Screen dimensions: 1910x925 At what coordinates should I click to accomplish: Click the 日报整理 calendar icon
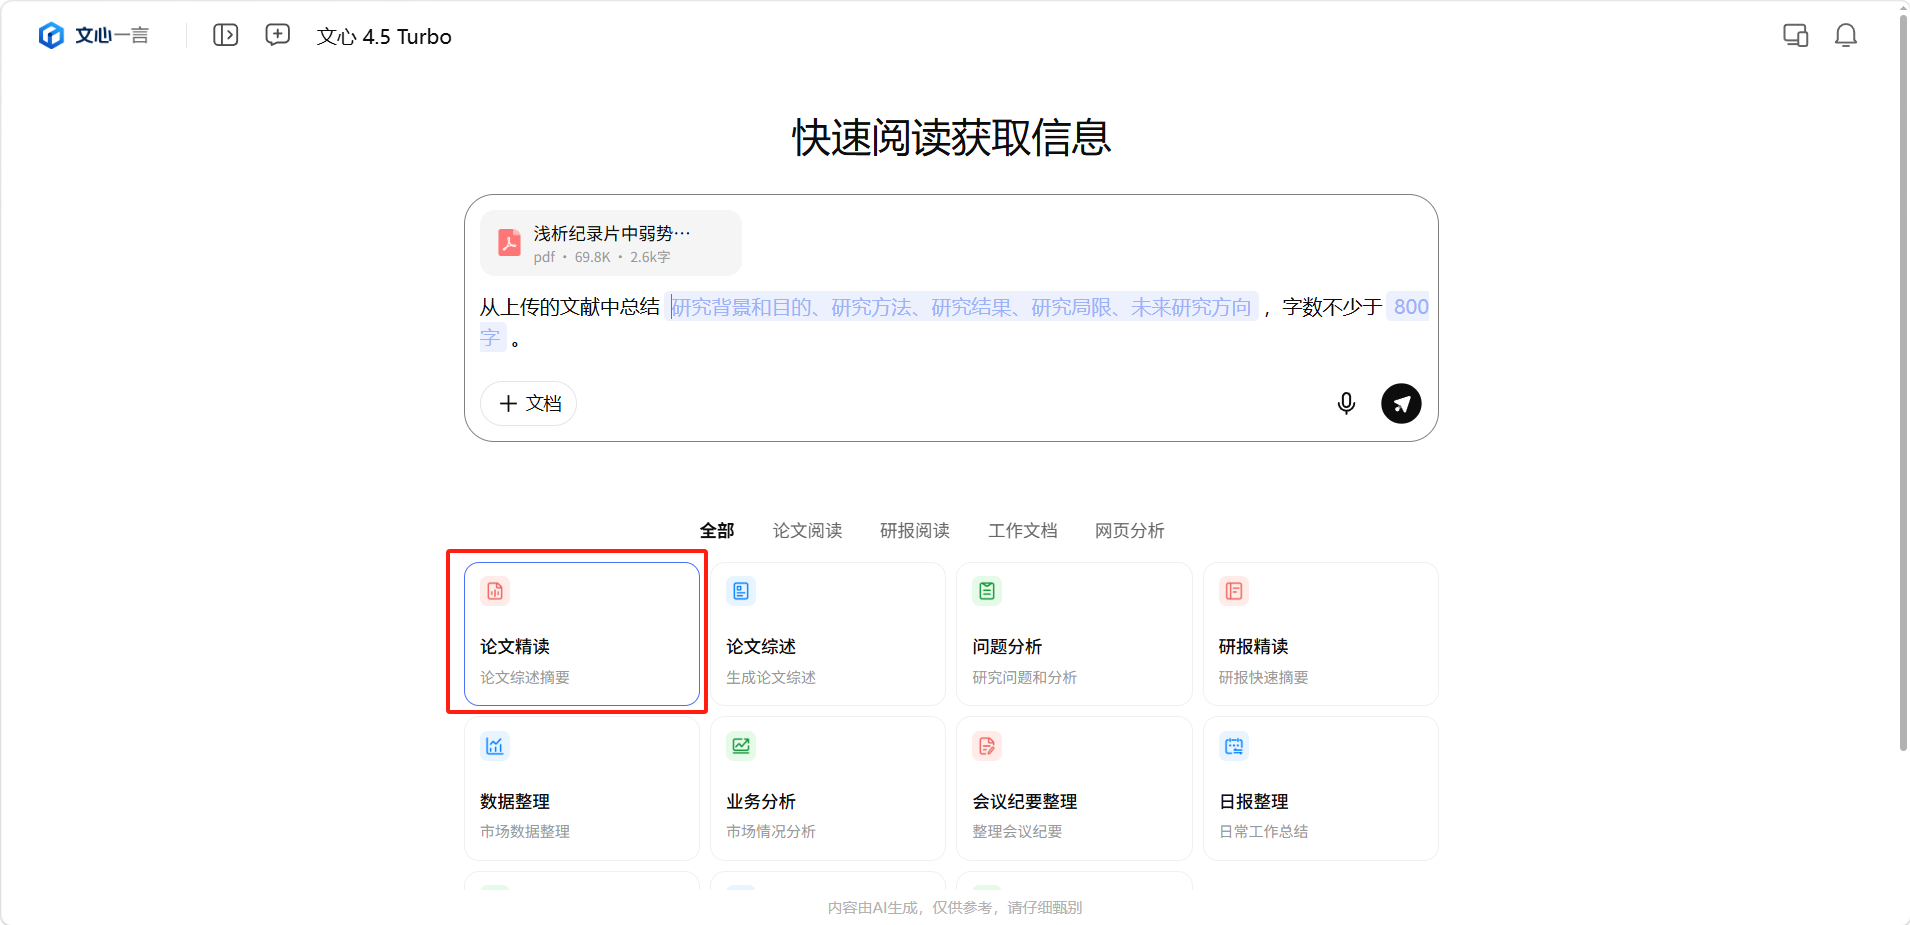coord(1234,746)
